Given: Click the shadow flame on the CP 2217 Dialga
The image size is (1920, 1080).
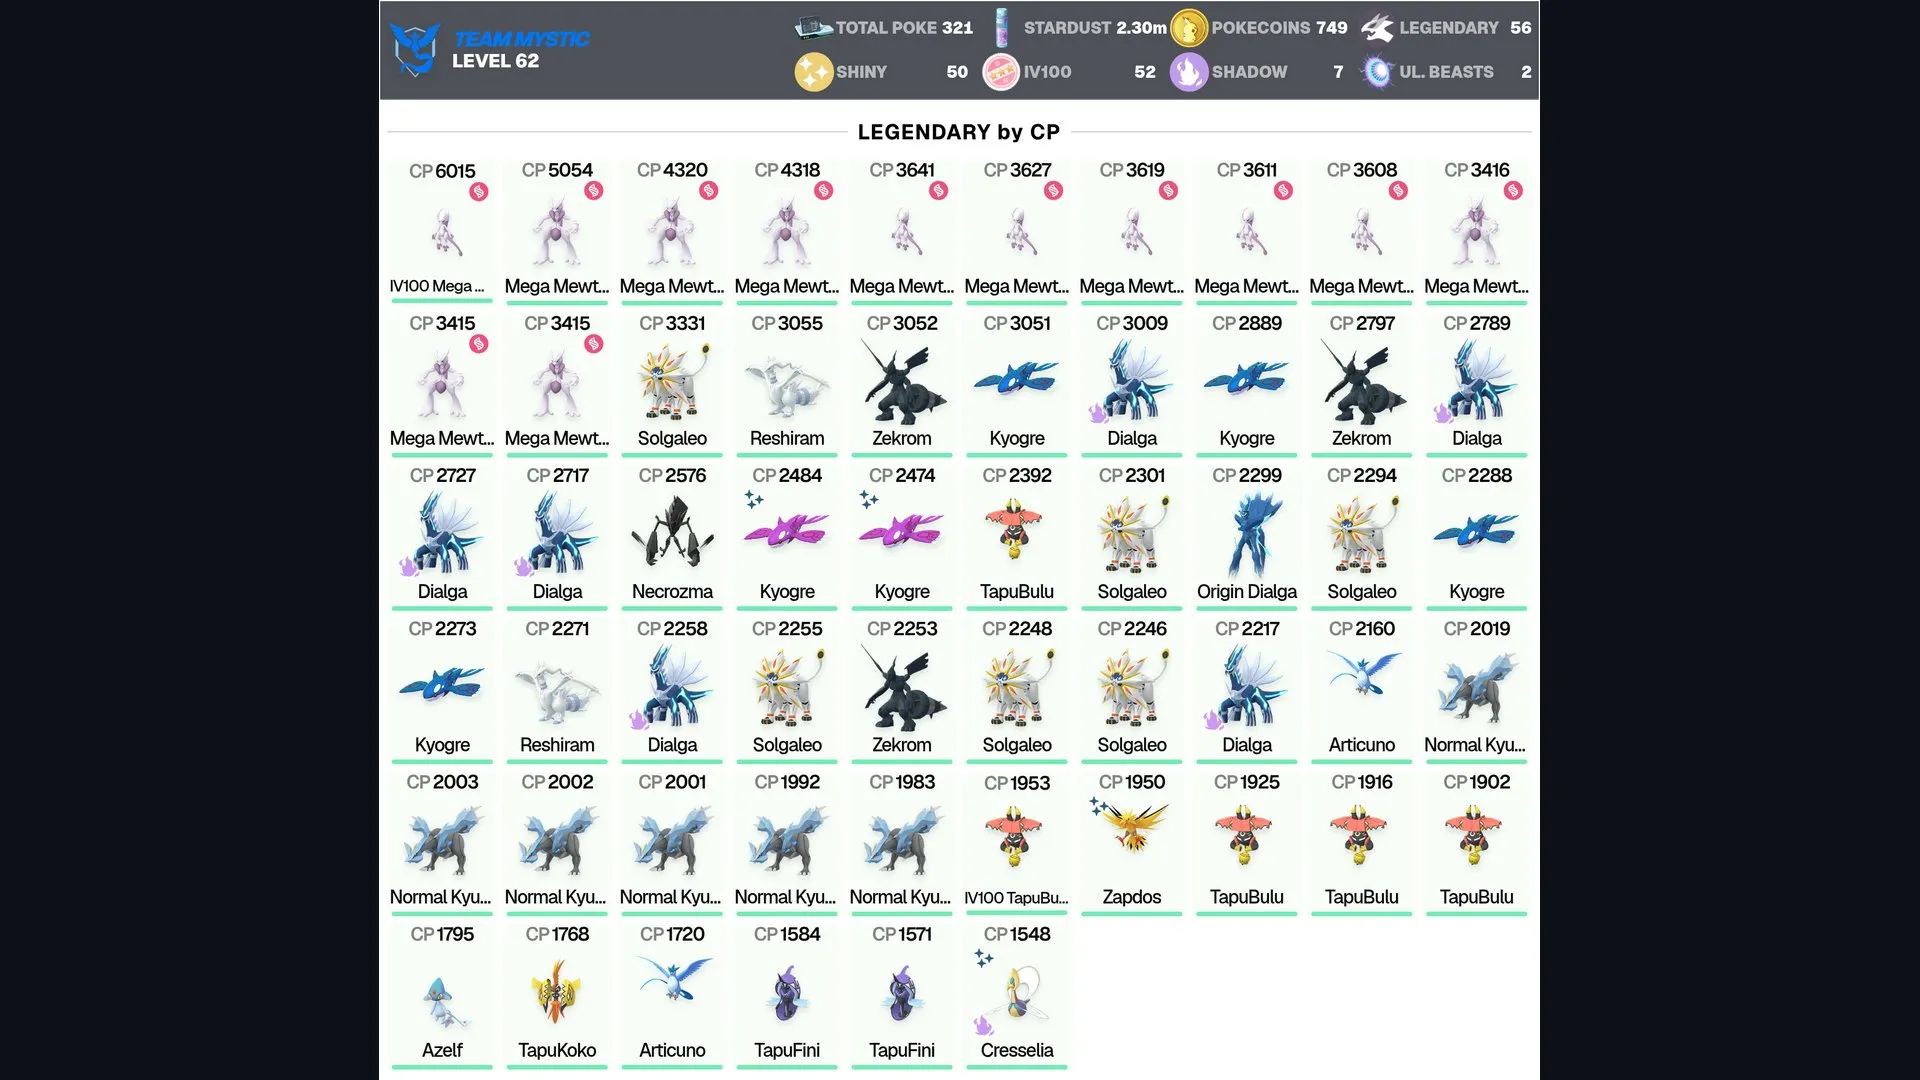Looking at the screenshot, I should 1213,719.
